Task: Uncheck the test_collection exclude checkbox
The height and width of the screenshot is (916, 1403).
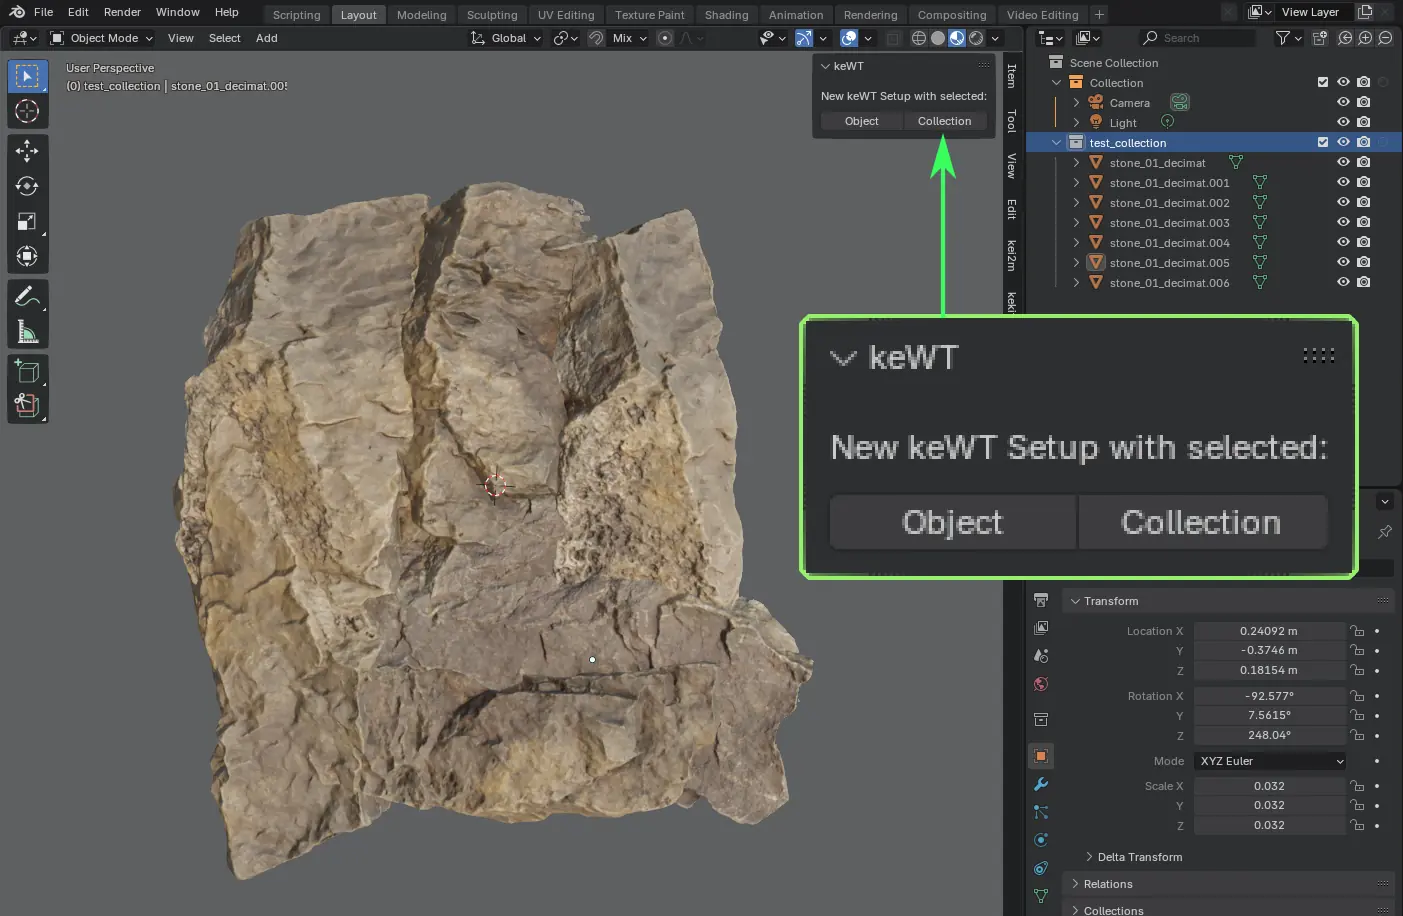Action: [1323, 142]
